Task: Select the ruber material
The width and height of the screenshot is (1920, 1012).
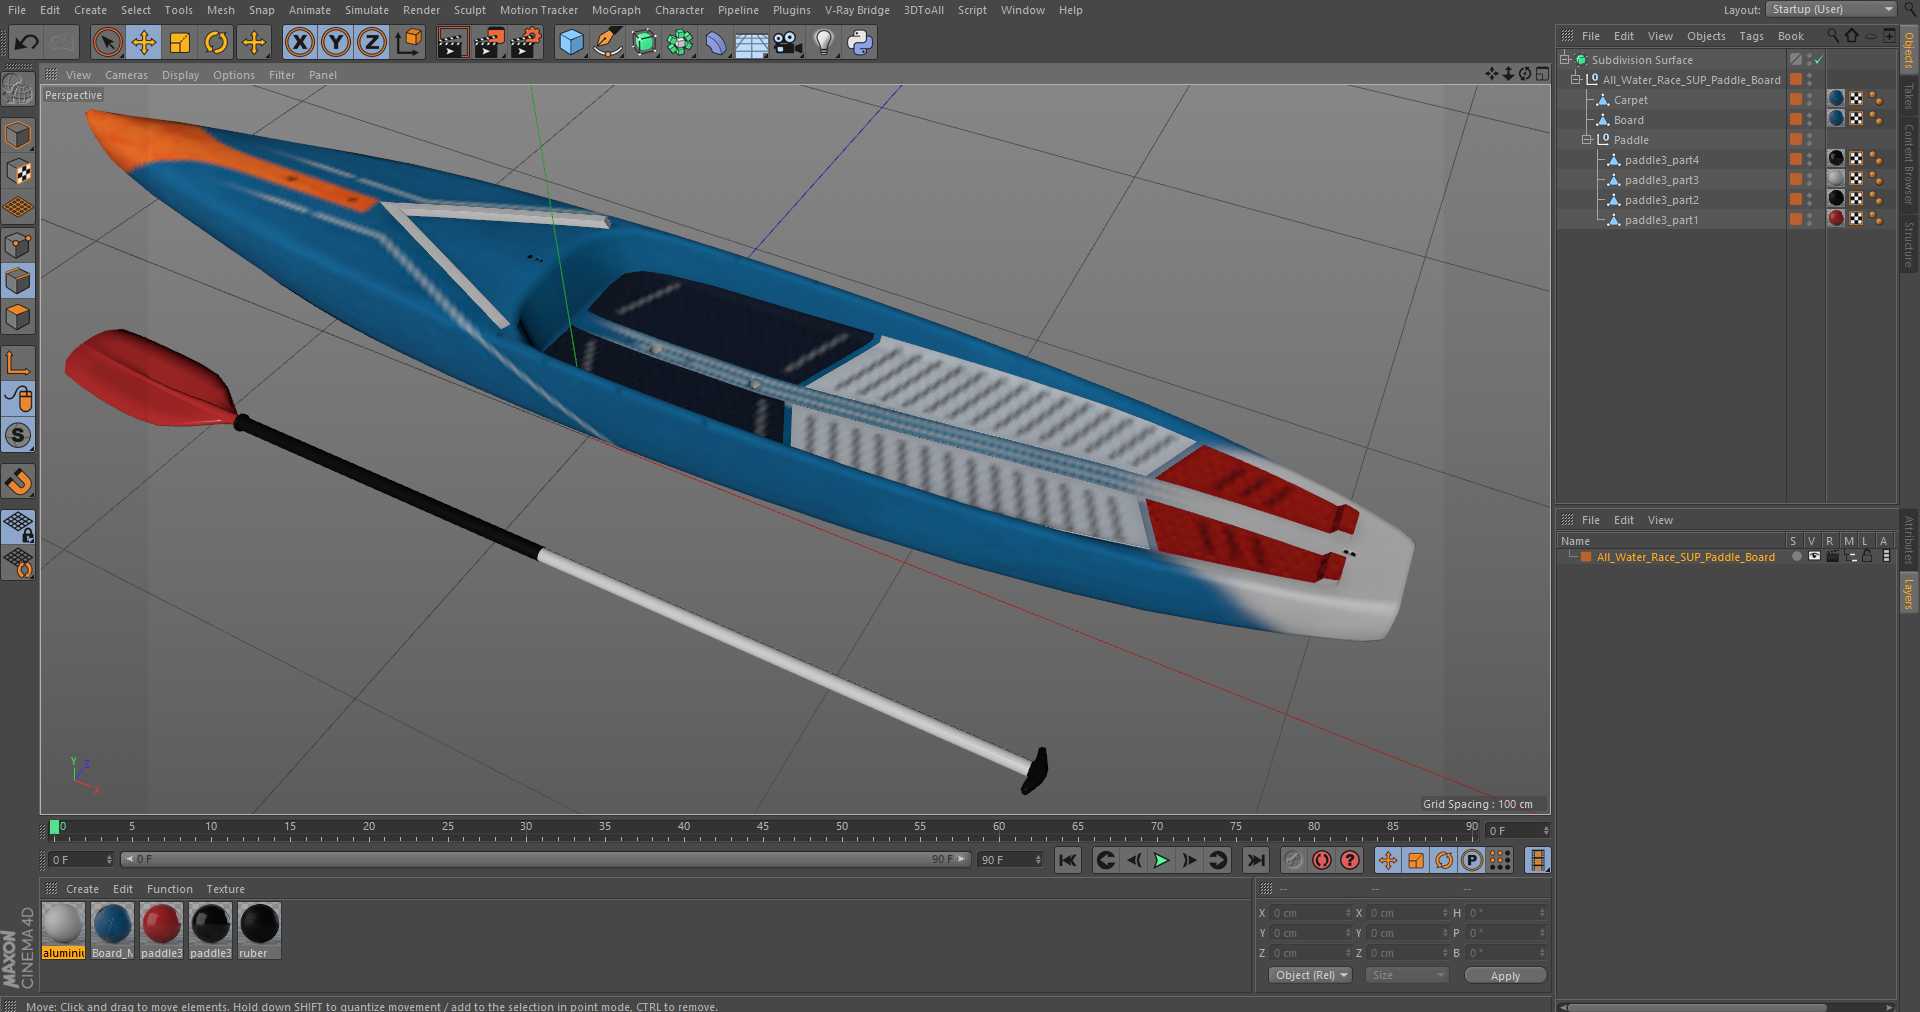Action: point(259,931)
